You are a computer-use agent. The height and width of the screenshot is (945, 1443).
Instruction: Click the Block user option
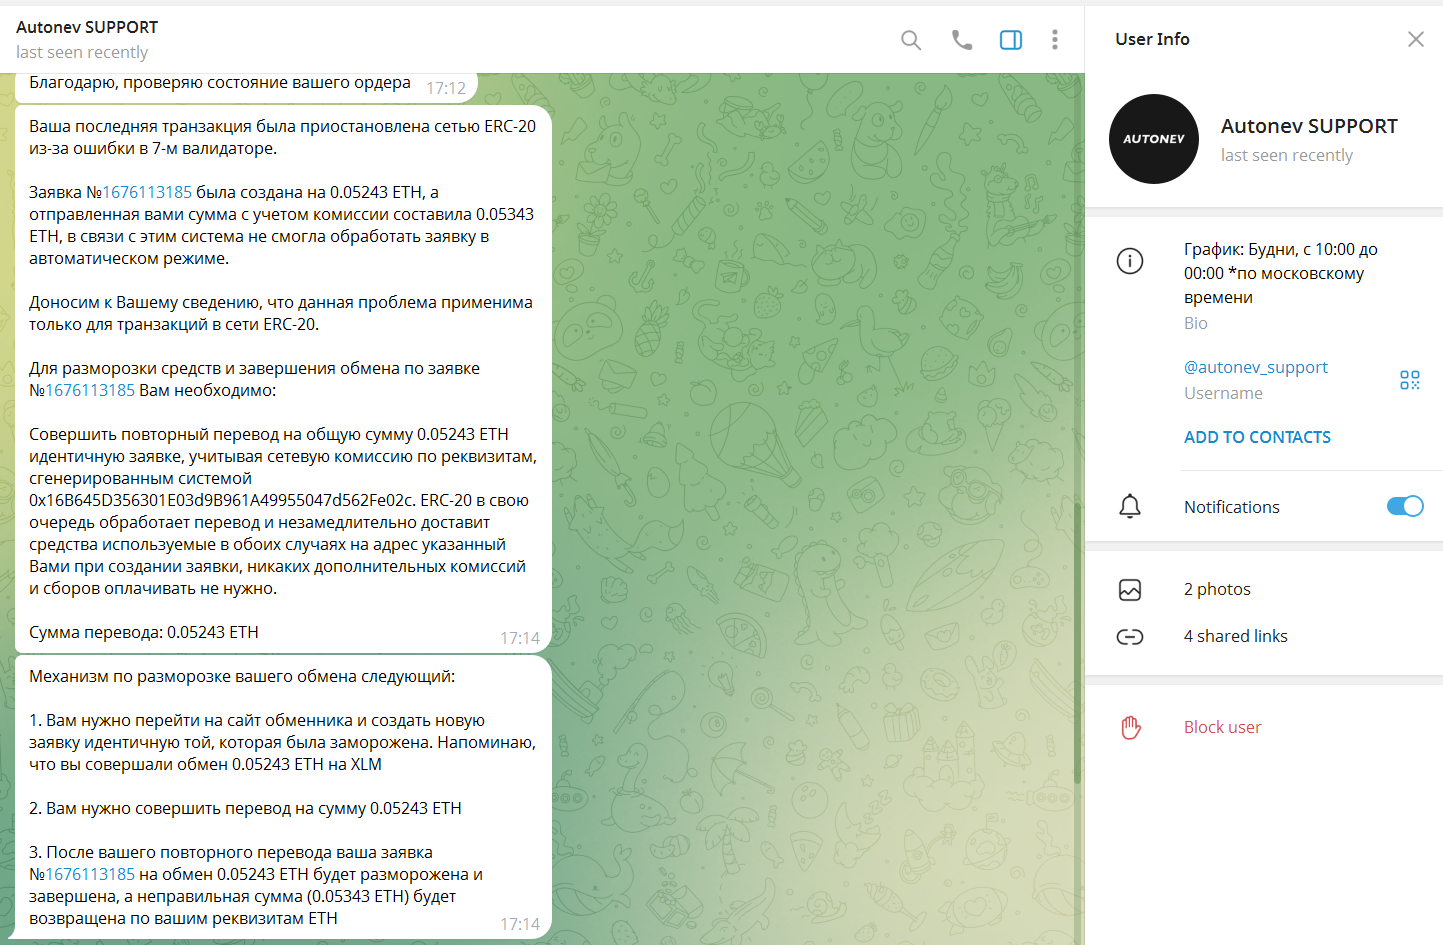1222,727
